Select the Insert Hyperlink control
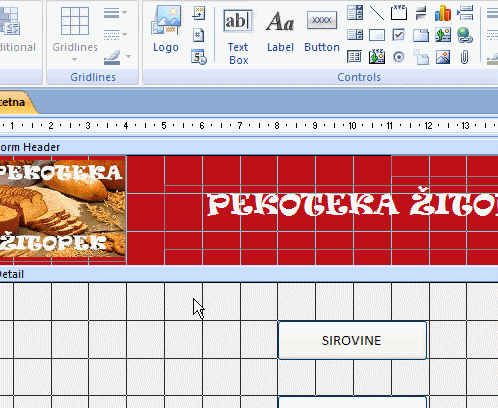Image resolution: width=498 pixels, height=408 pixels. point(464,35)
